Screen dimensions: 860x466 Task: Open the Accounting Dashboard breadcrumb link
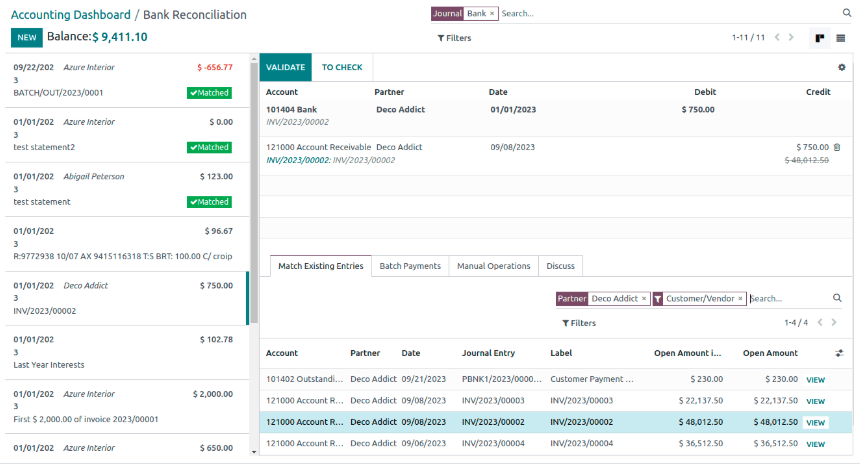tap(70, 15)
